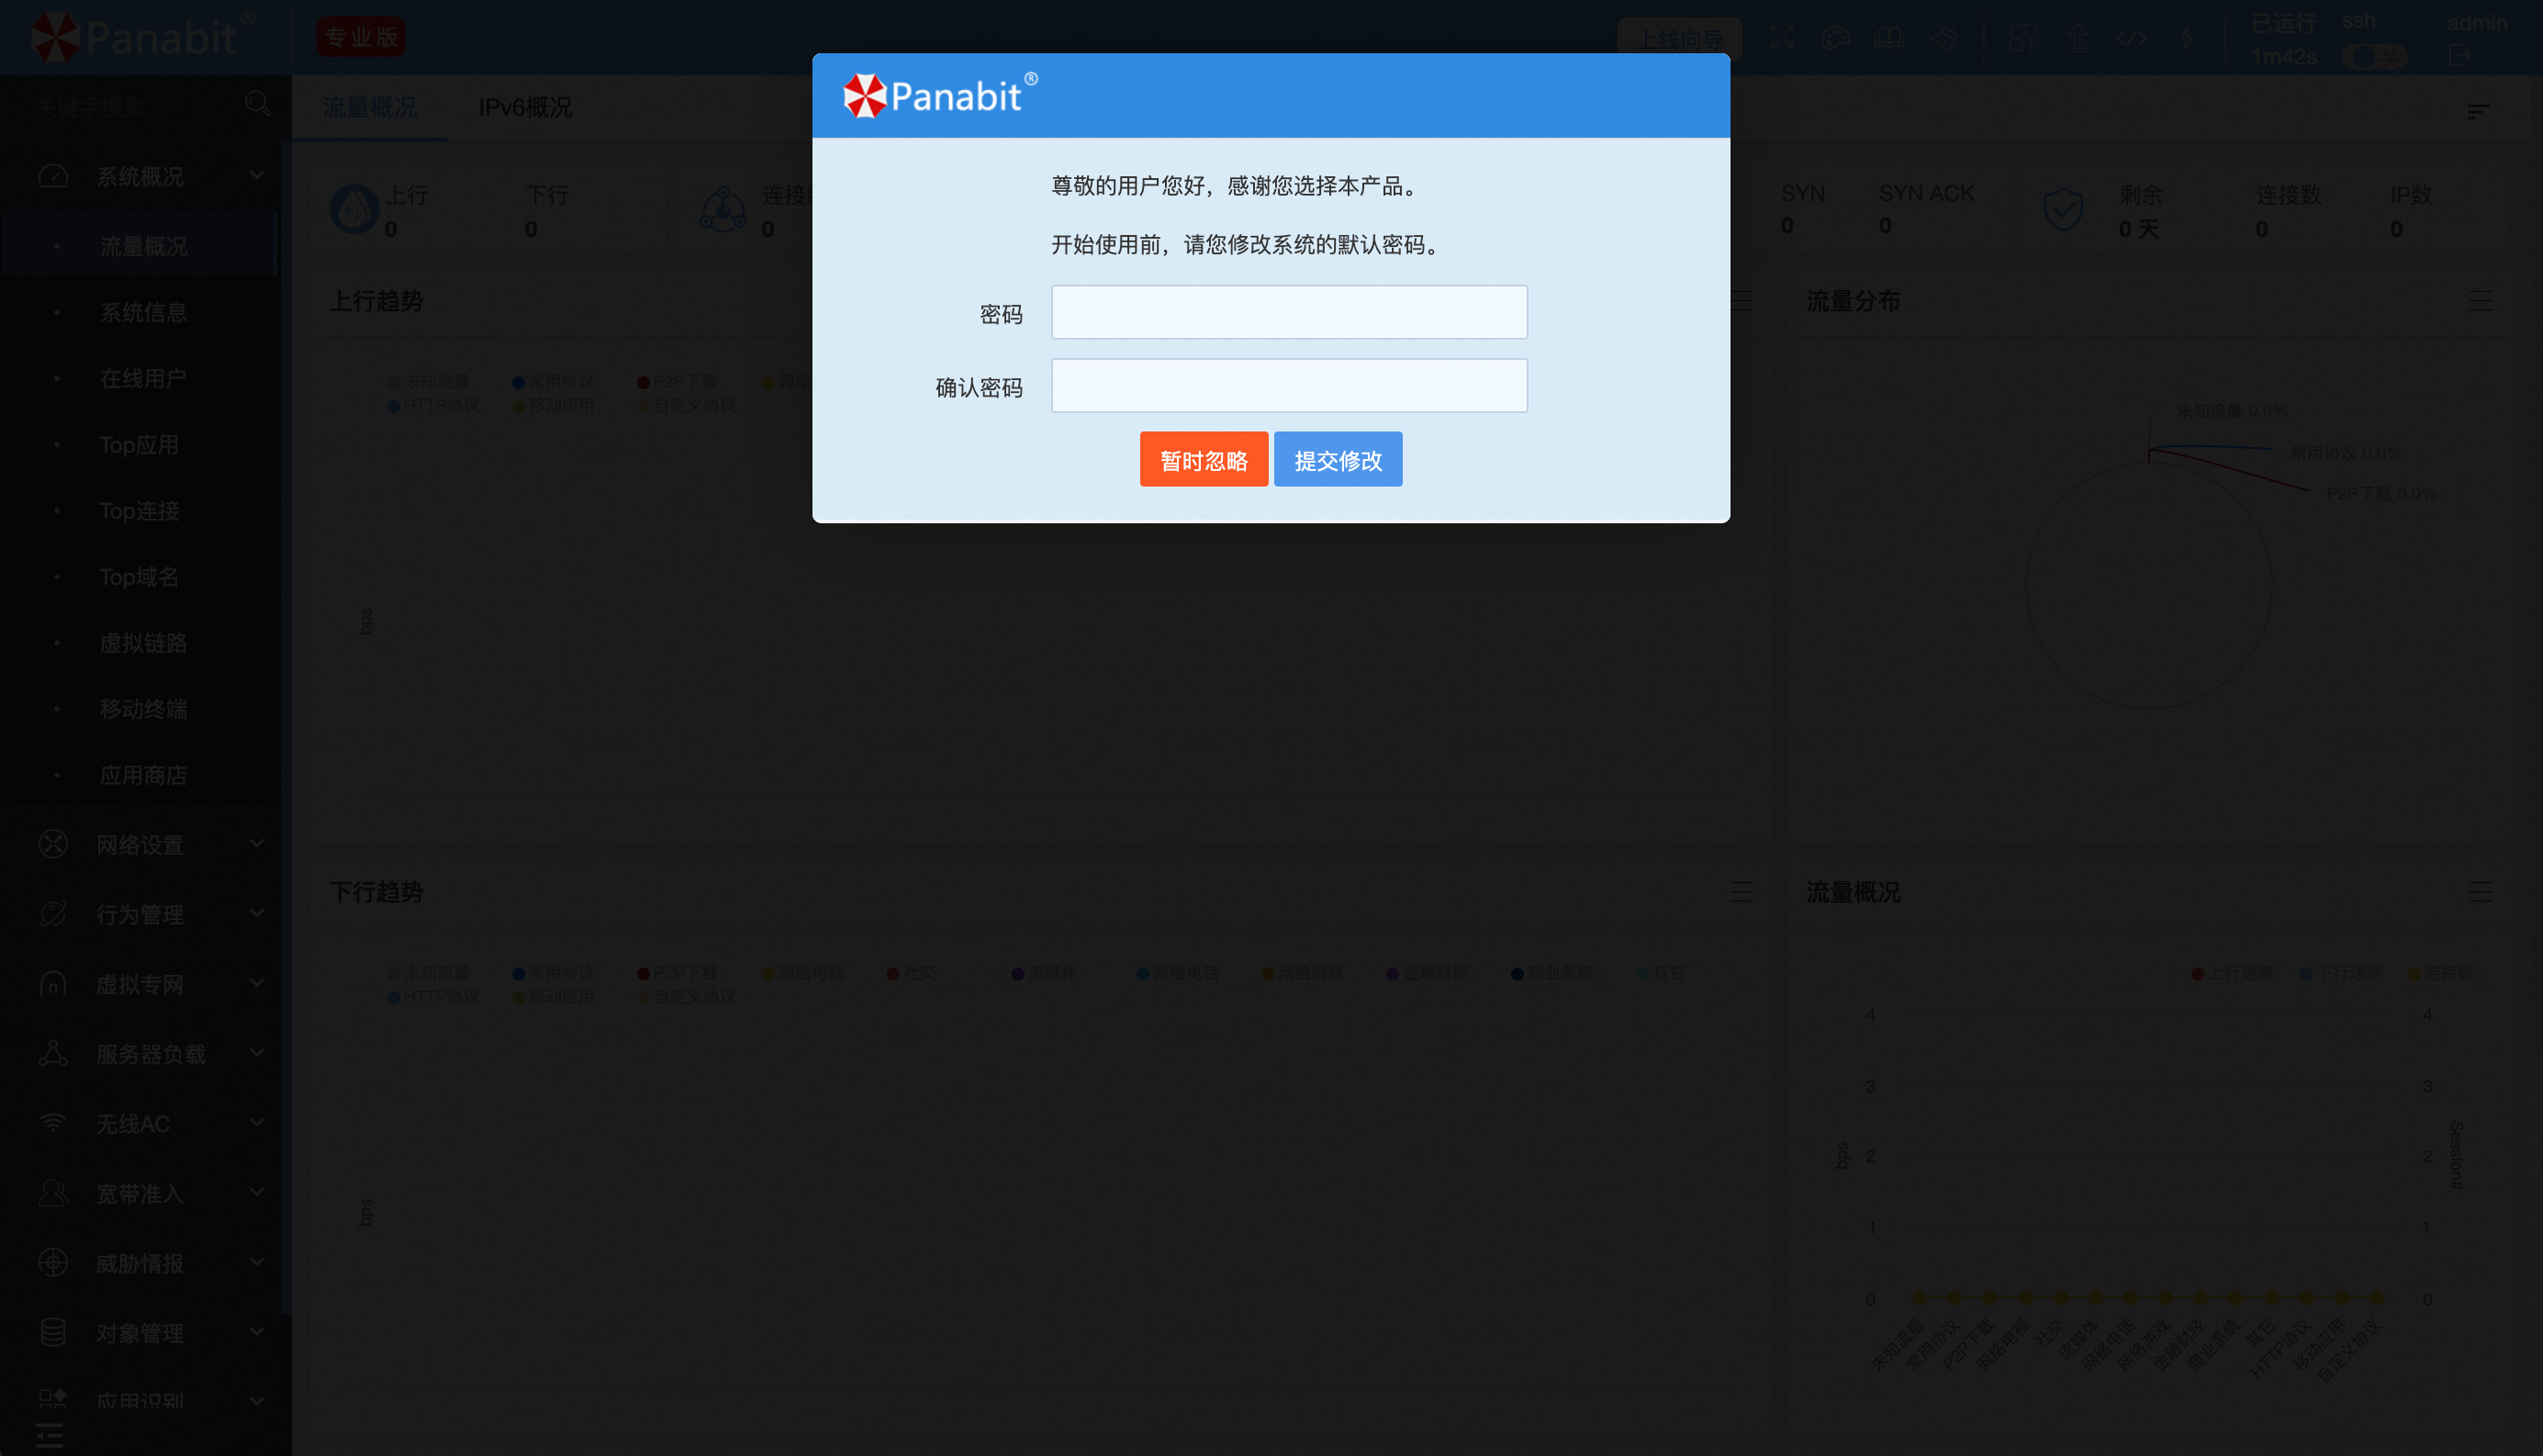Open the code brackets icon
This screenshot has height=1456, width=2543.
pyautogui.click(x=2131, y=38)
